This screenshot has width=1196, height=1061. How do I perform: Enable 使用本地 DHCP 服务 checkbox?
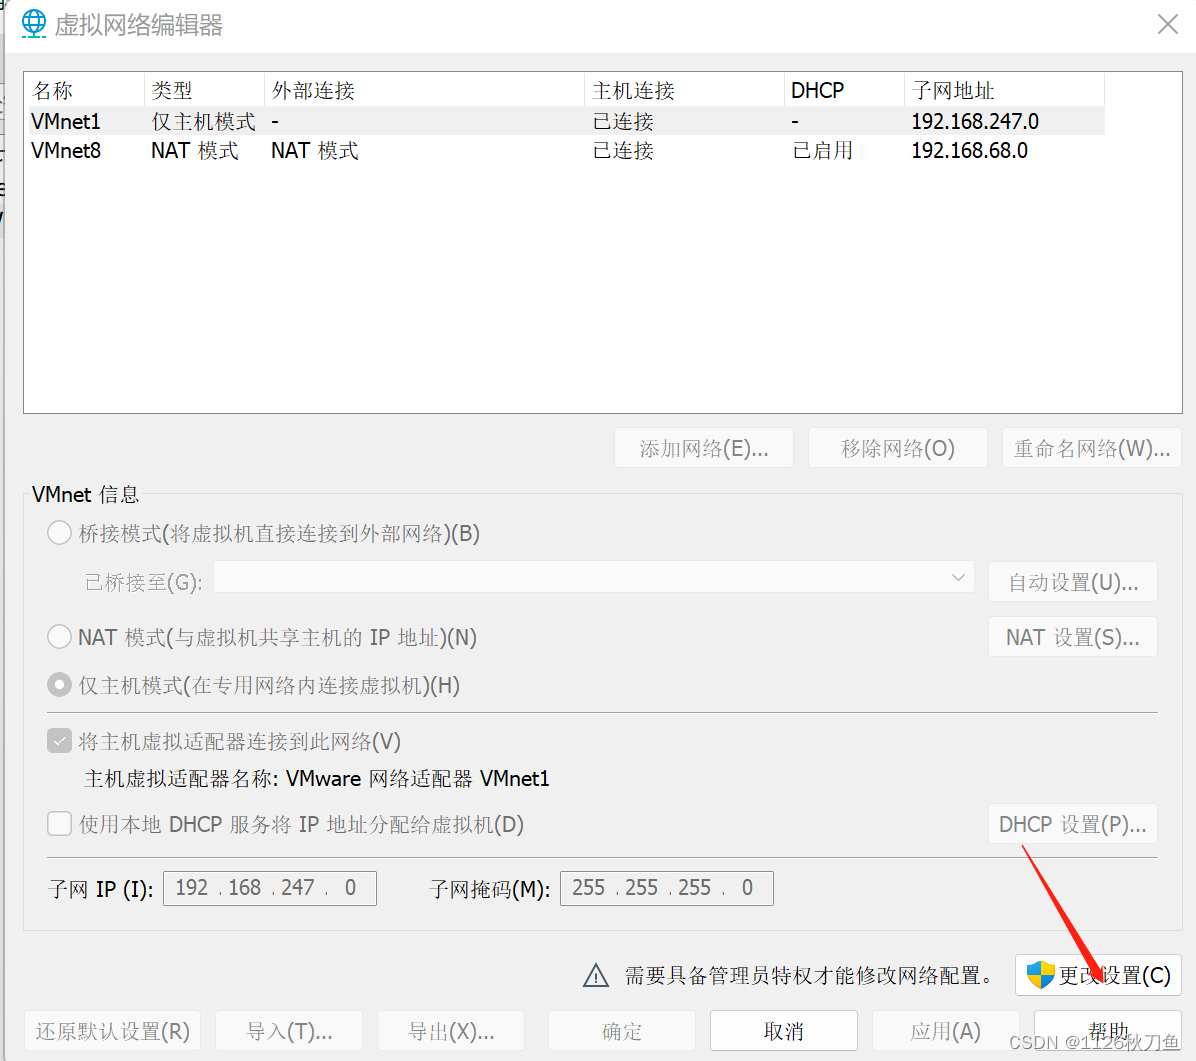coord(59,824)
